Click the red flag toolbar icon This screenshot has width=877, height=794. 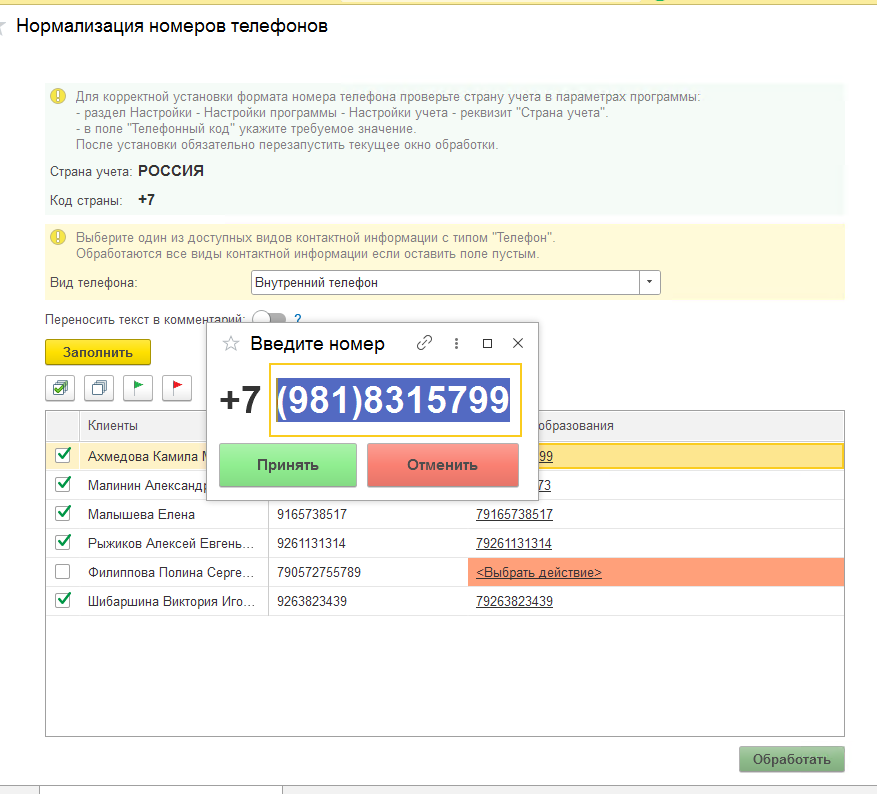coord(176,387)
